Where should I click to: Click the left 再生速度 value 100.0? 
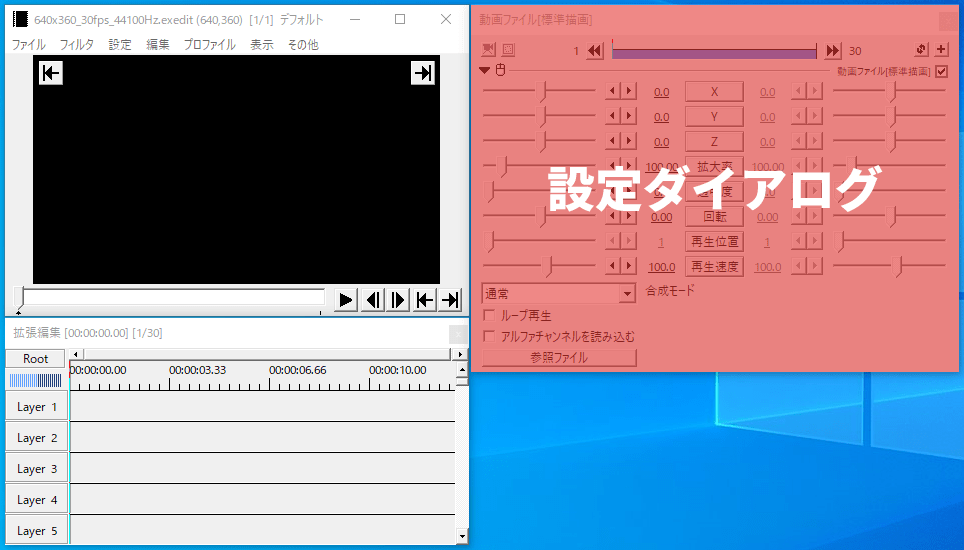[x=662, y=267]
